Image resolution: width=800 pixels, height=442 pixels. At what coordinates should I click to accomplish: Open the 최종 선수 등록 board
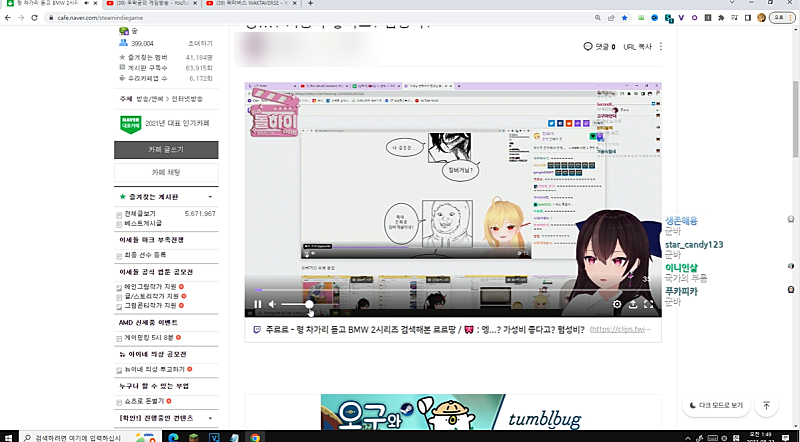[x=145, y=255]
